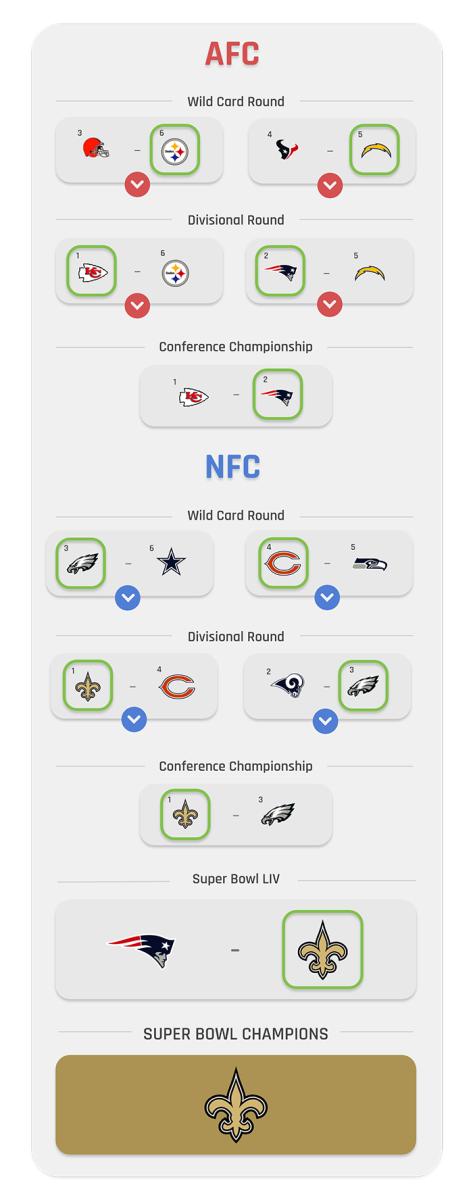
Task: Select the Browns logo in AFC Wild Card
Action: [x=96, y=150]
